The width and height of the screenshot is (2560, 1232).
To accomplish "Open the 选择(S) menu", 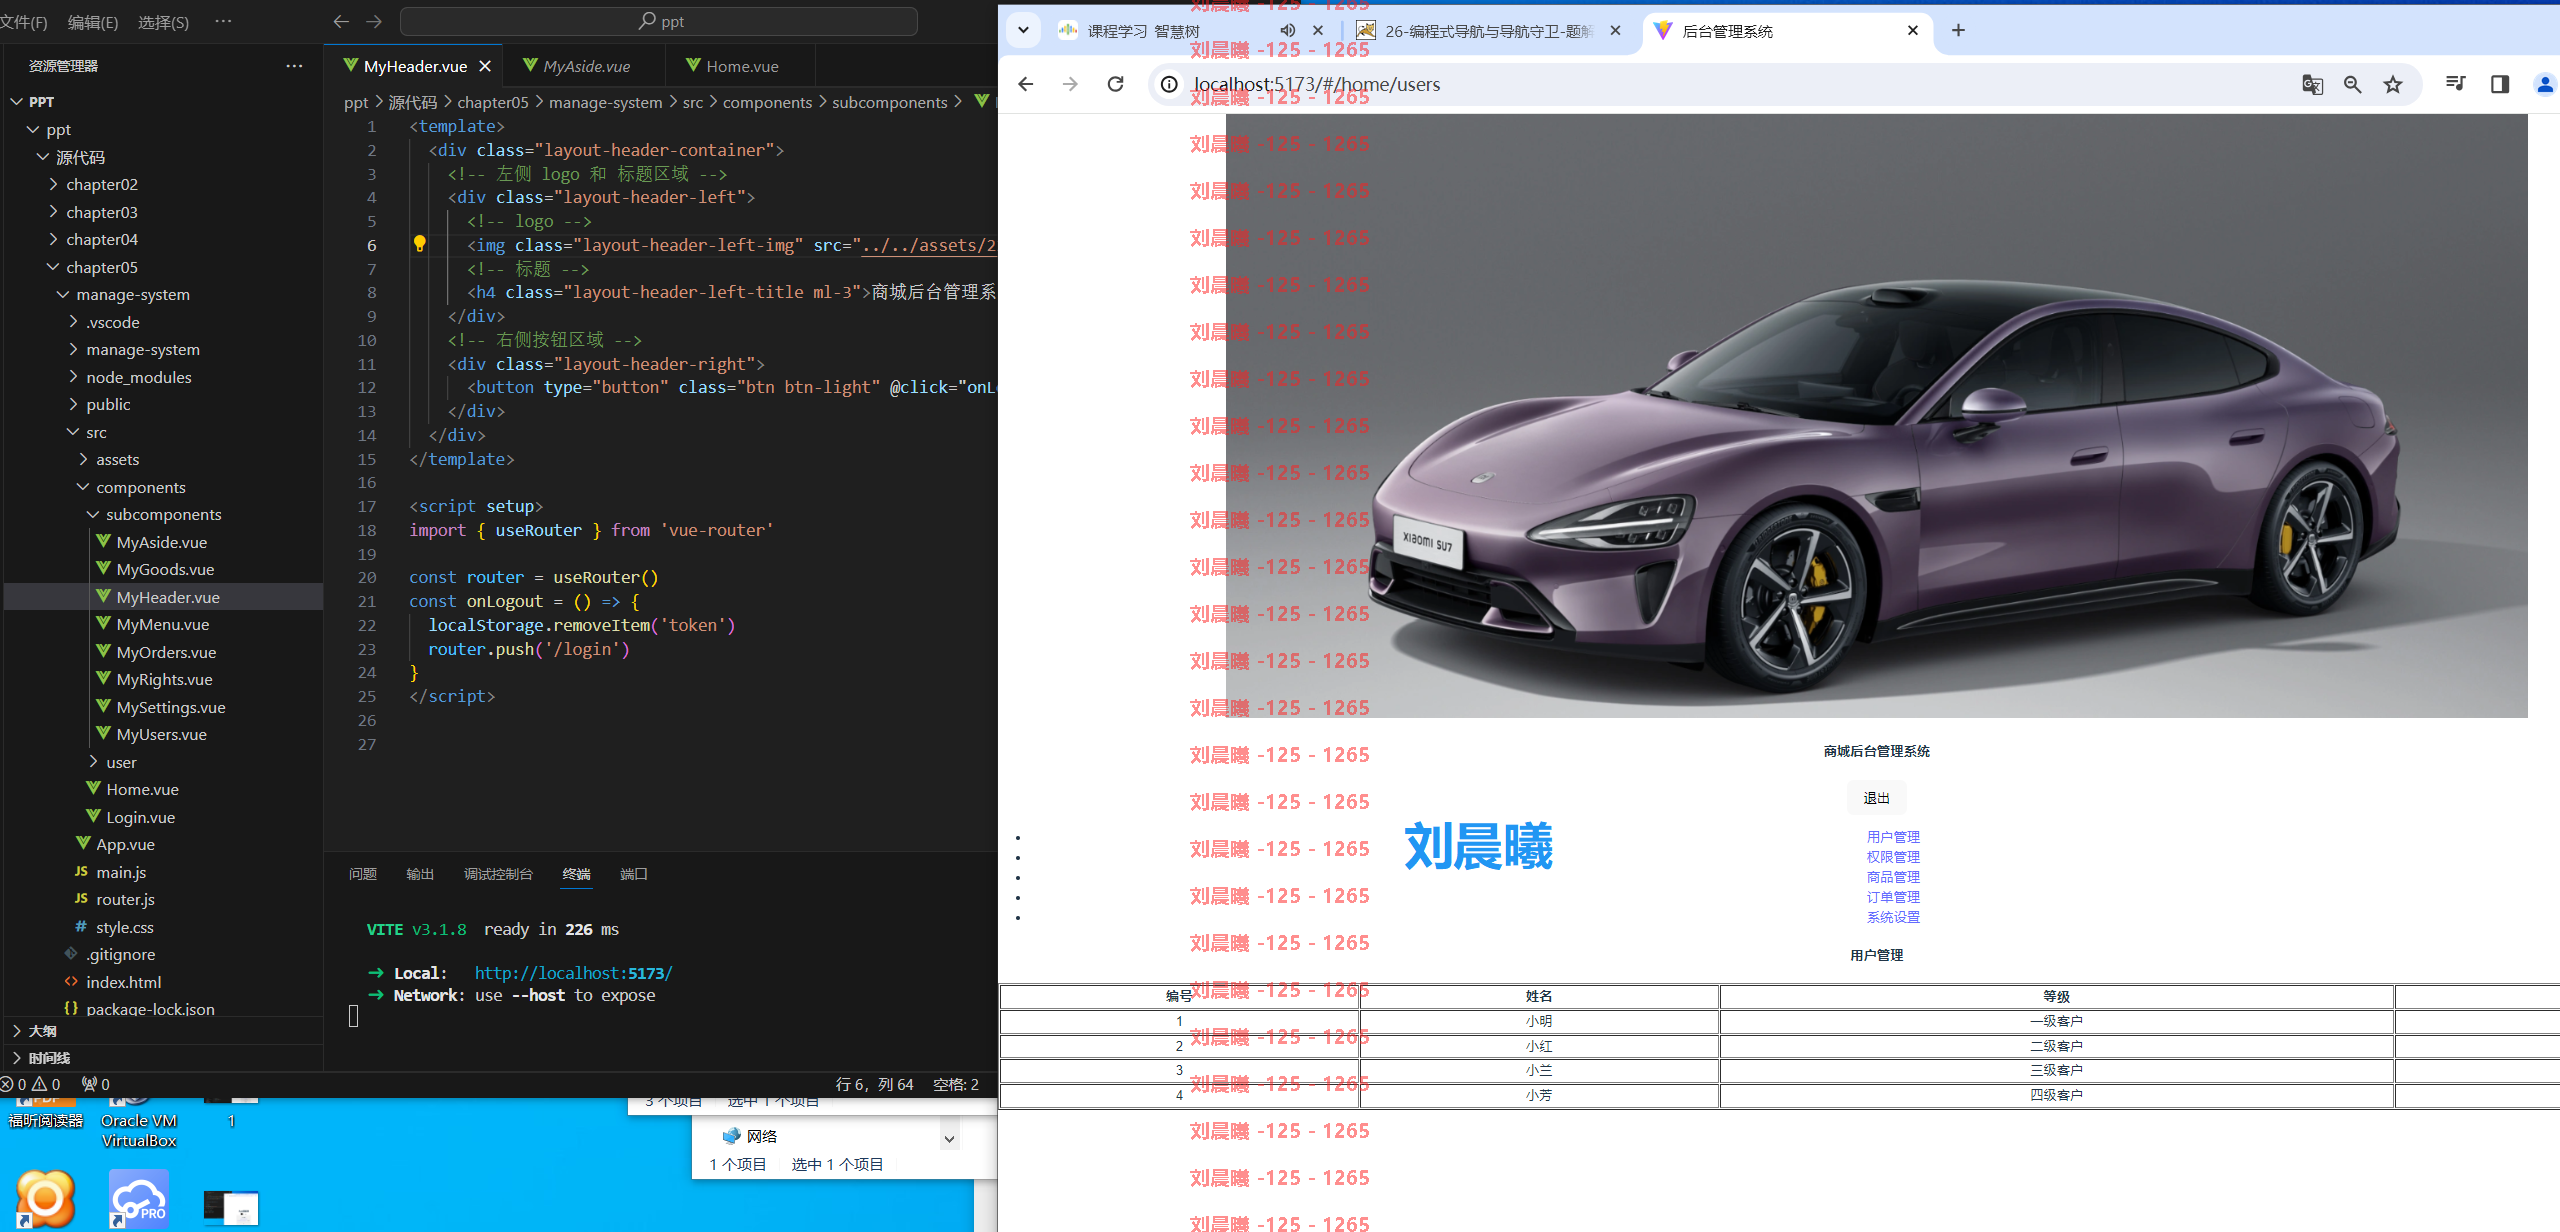I will [x=163, y=22].
